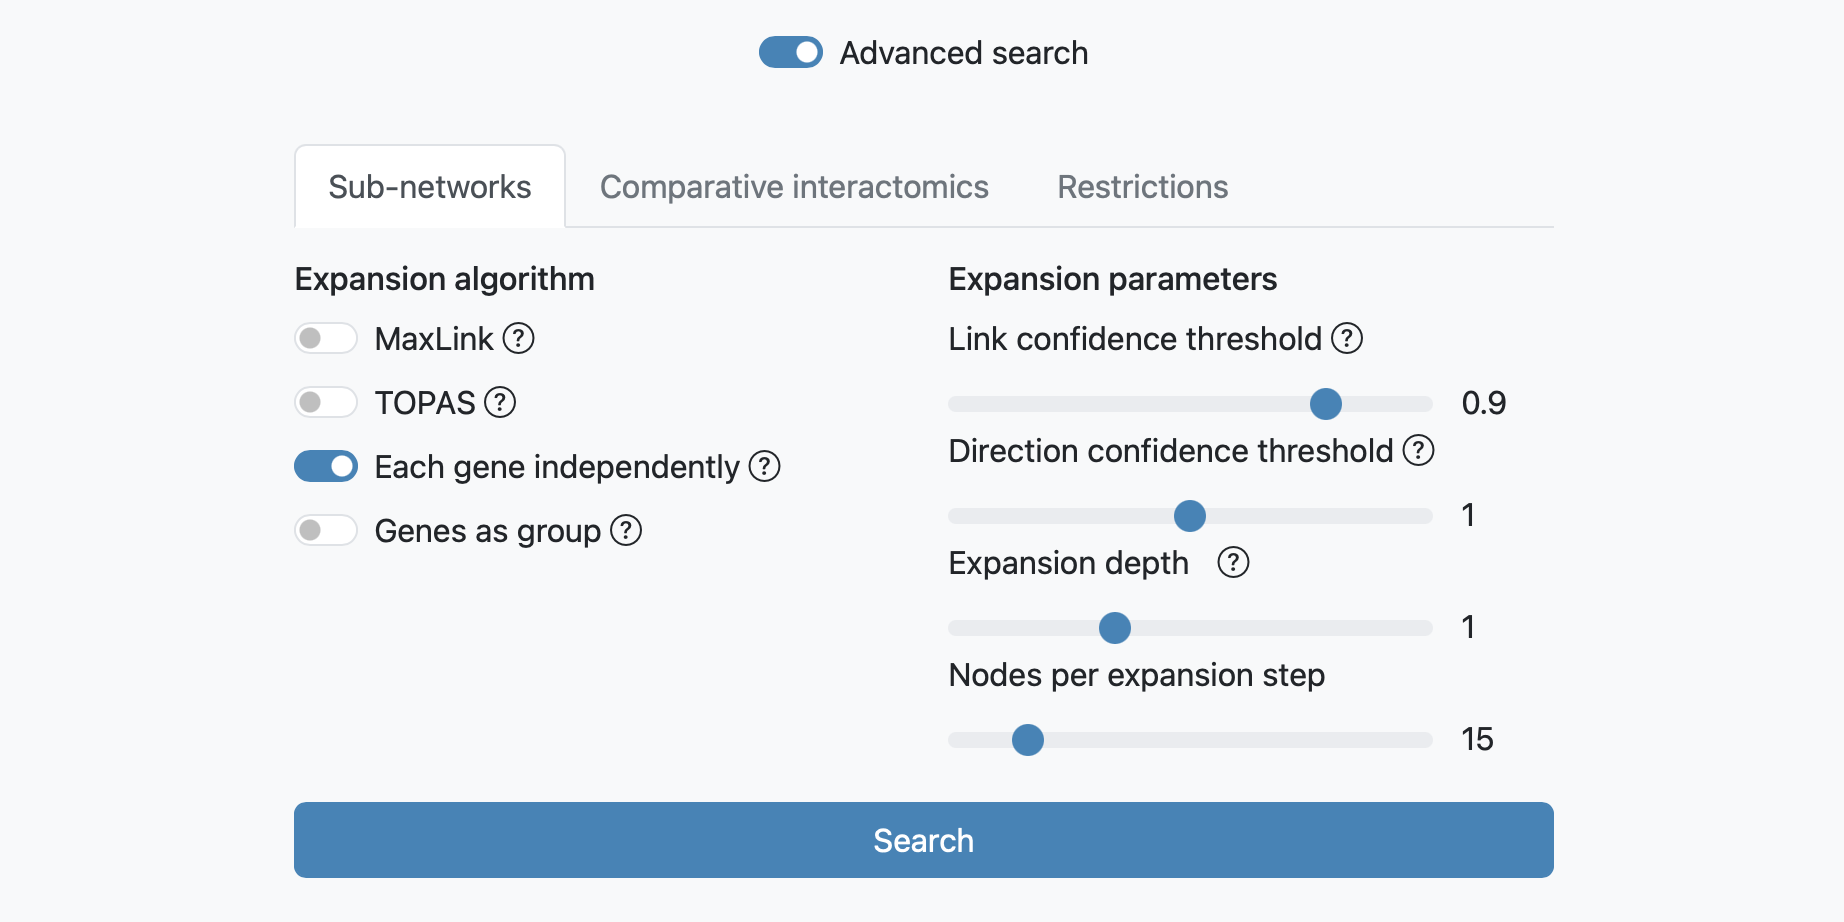Open Expansion depth help icon
Viewport: 1844px width, 922px height.
pos(1233,563)
